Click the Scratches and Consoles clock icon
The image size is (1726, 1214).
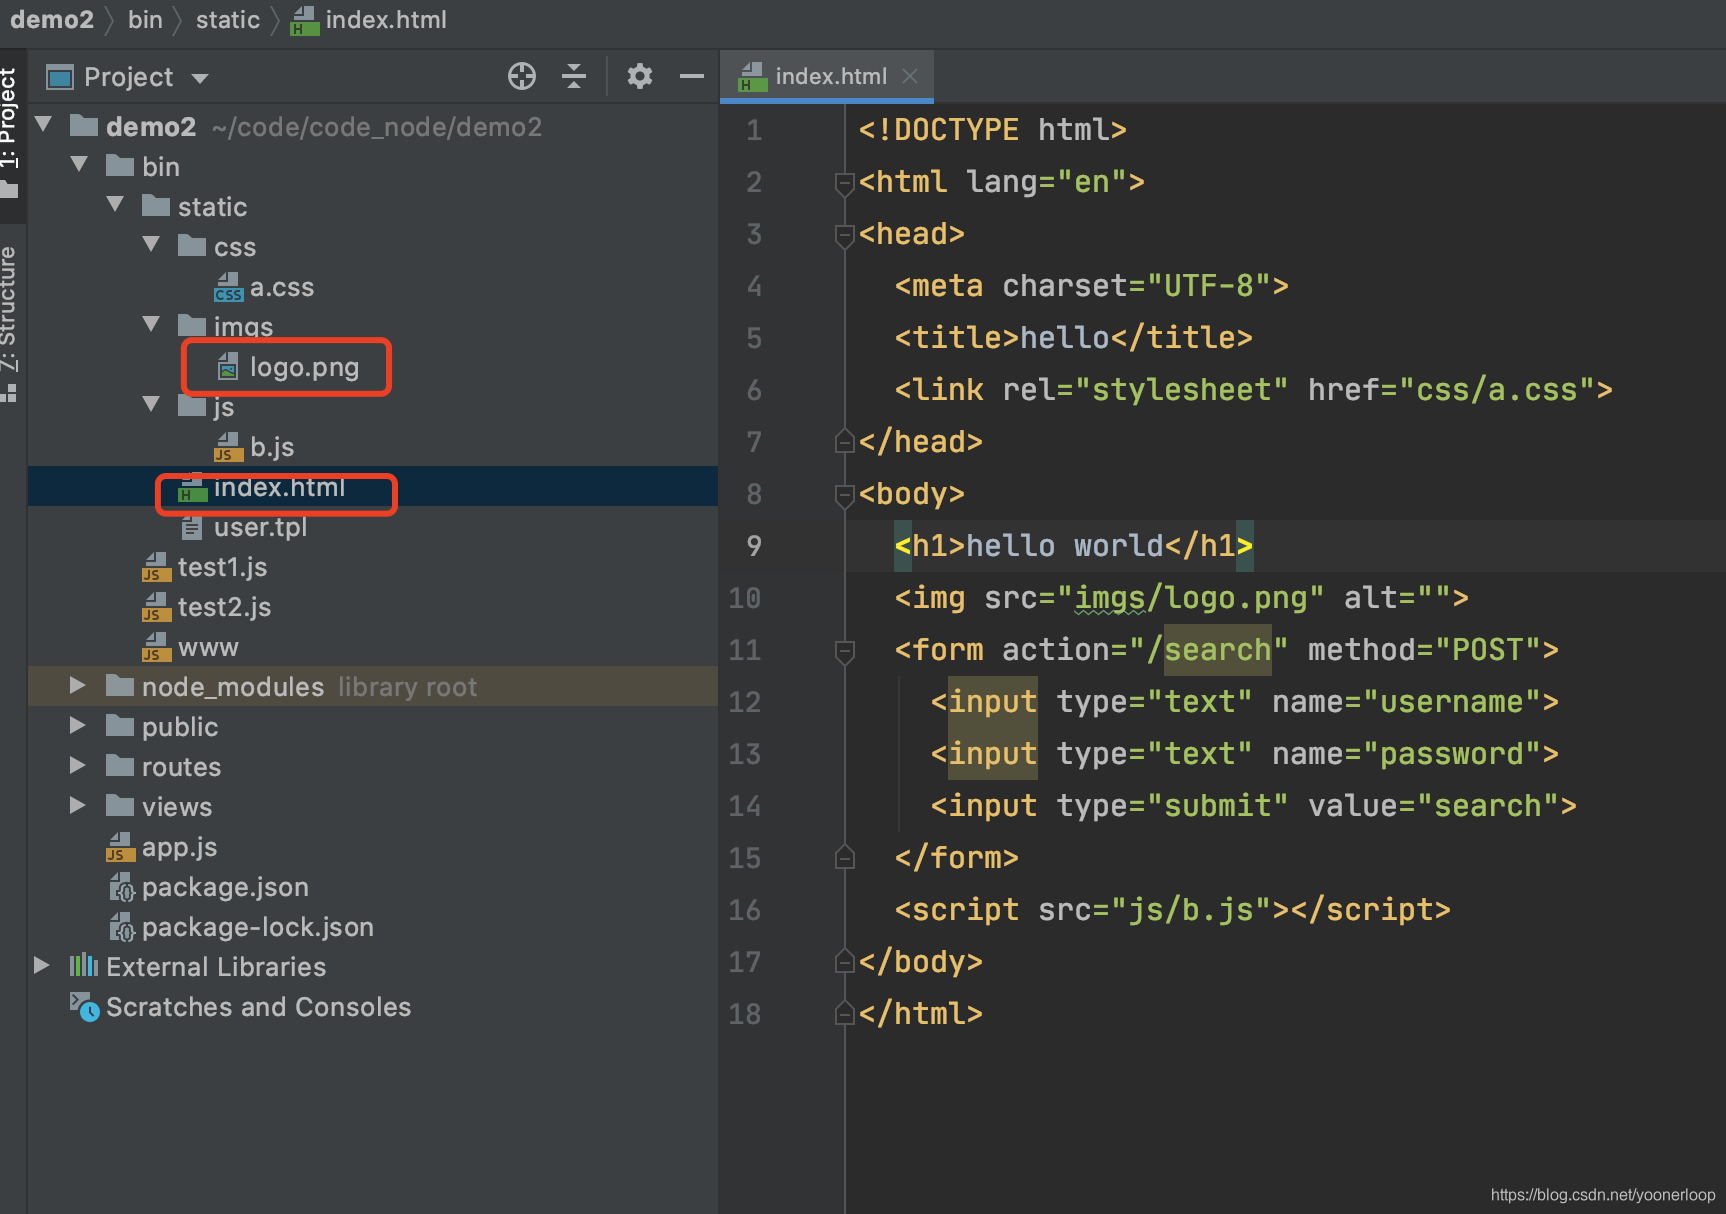point(84,1007)
